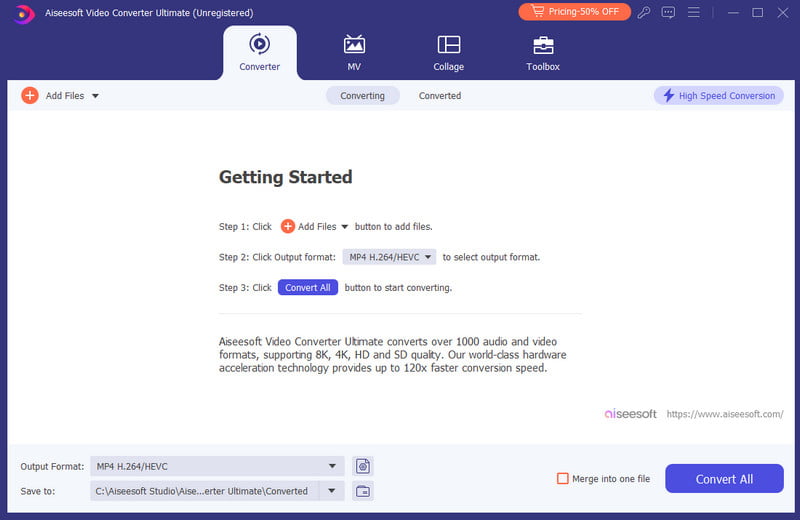Viewport: 800px width, 520px height.
Task: Open output folder icon beside Save to
Action: (363, 491)
